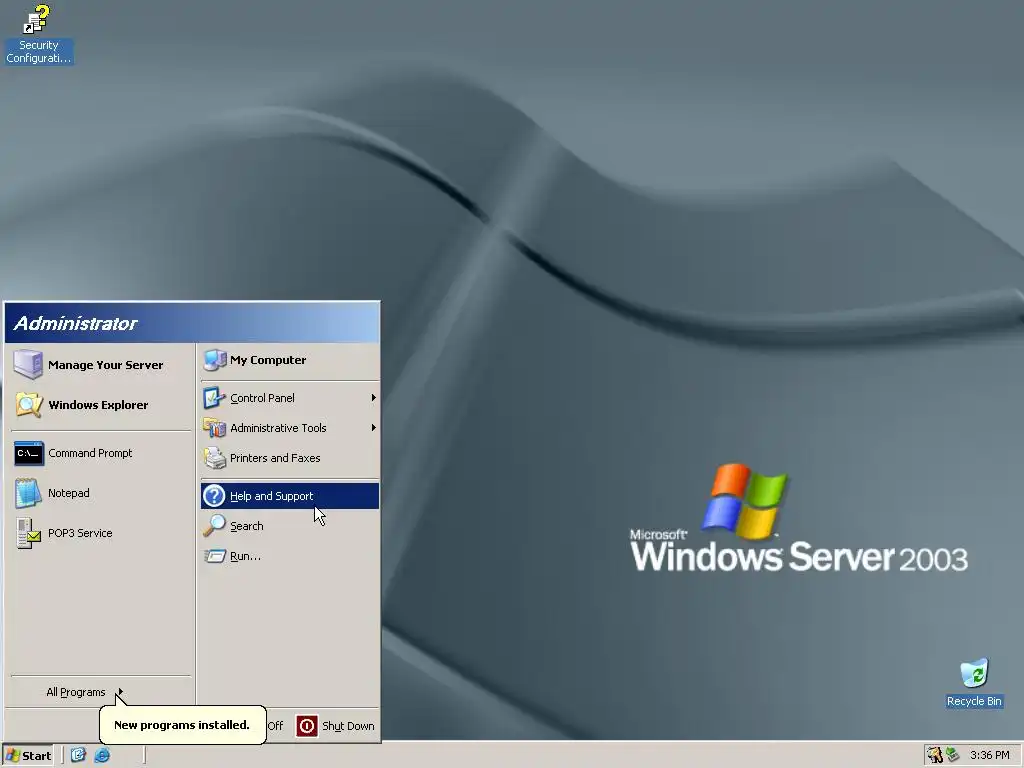This screenshot has height=768, width=1024.
Task: Open the Run... dialog entry
Action: (x=289, y=556)
